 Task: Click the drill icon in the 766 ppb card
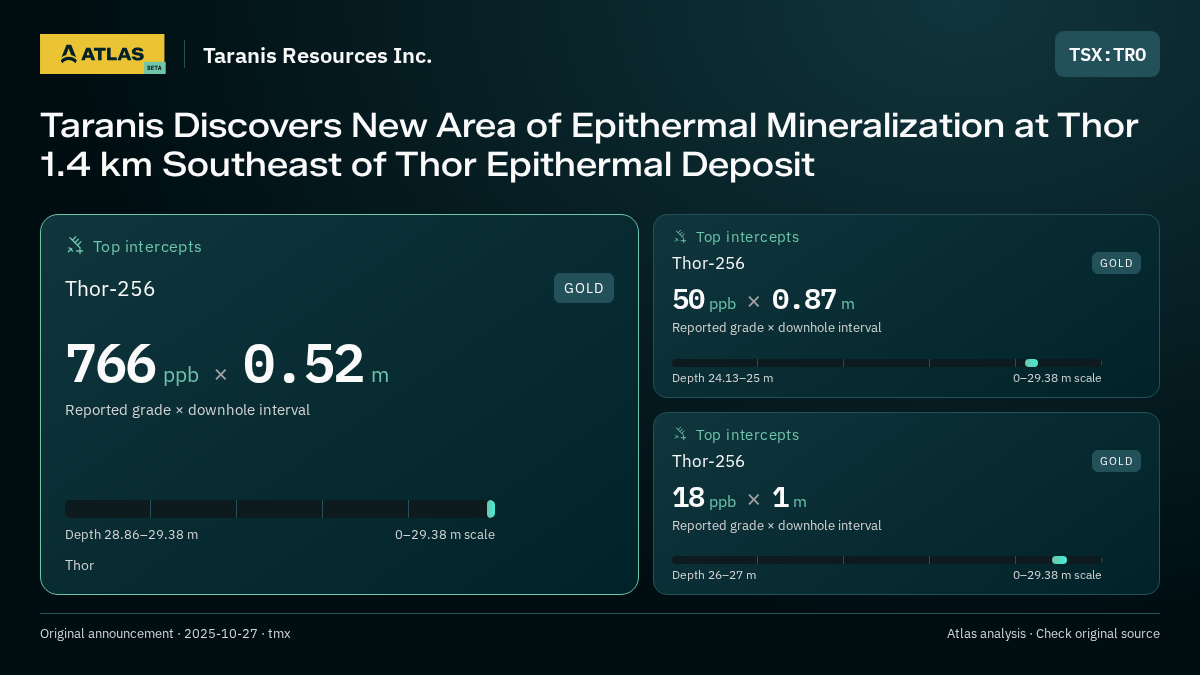[75, 245]
